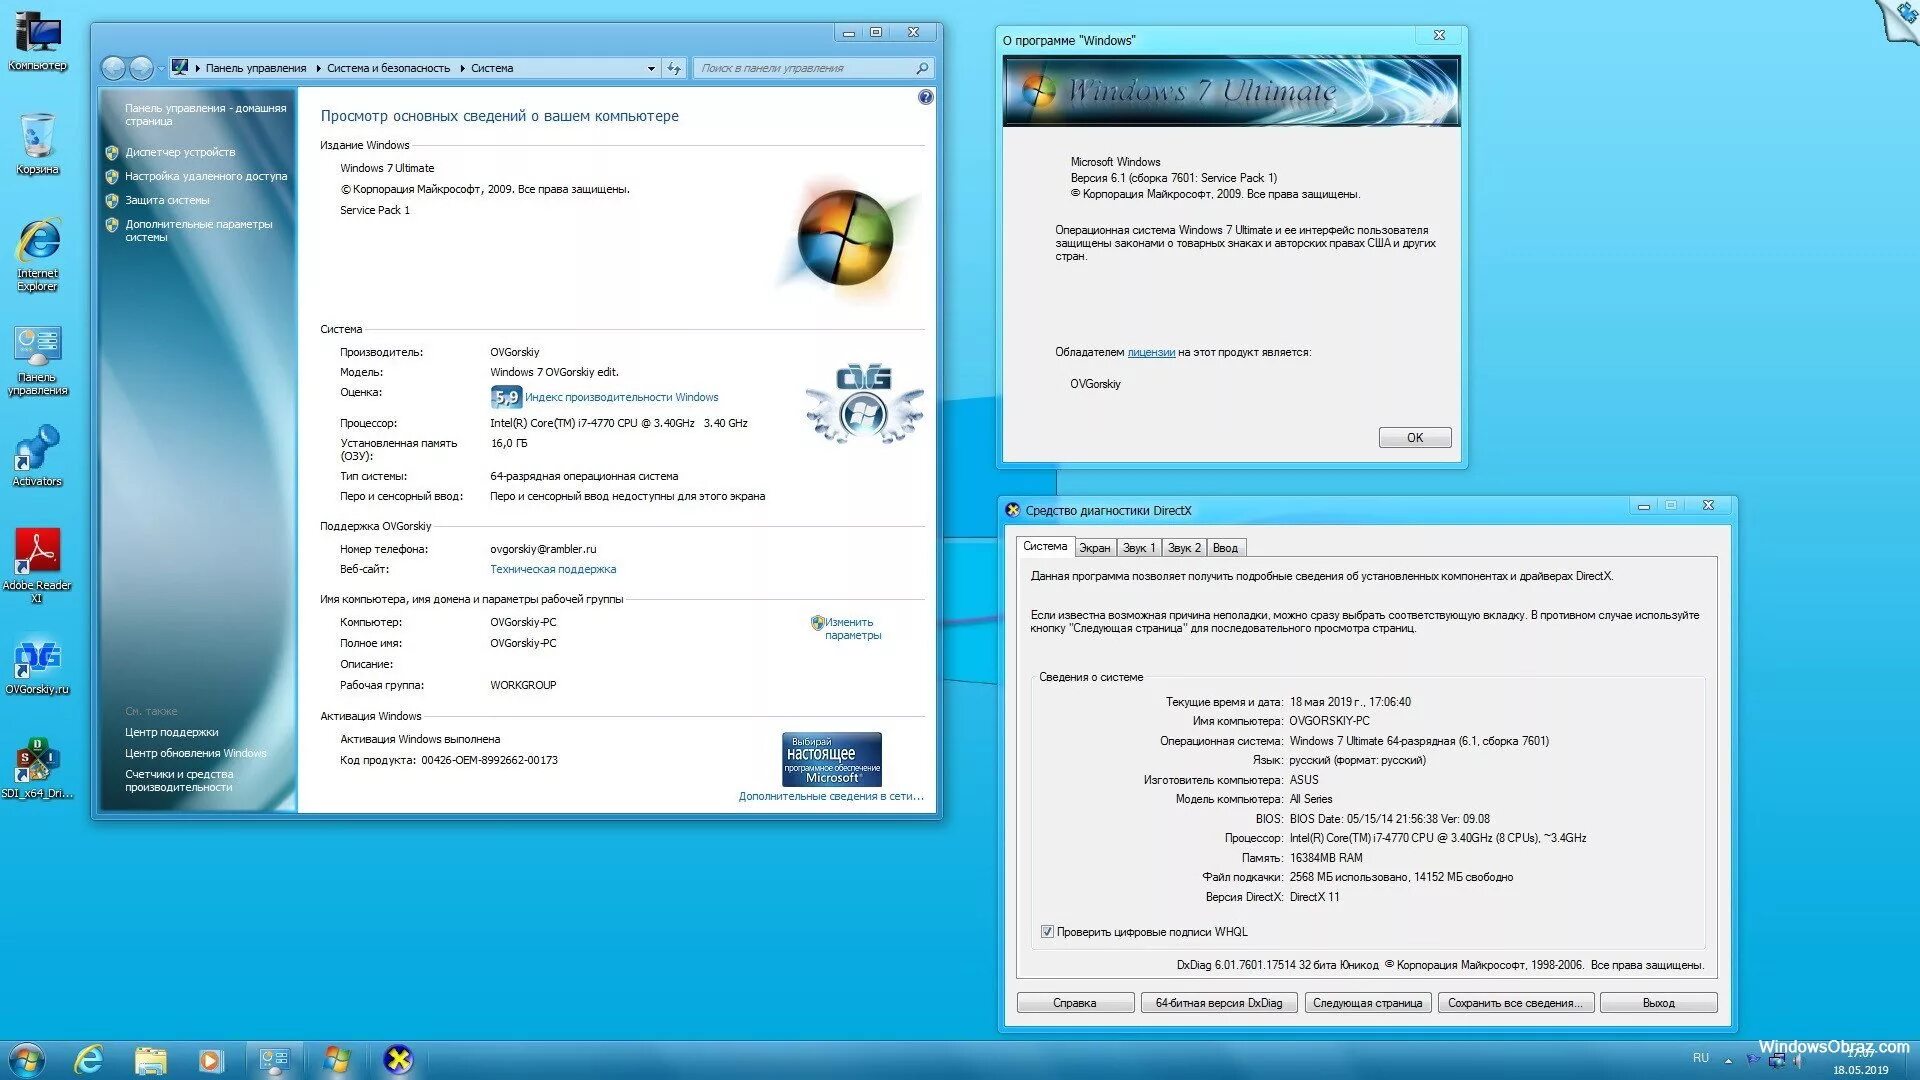
Task: Open Панель управления desktop shortcut
Action: tap(38, 360)
